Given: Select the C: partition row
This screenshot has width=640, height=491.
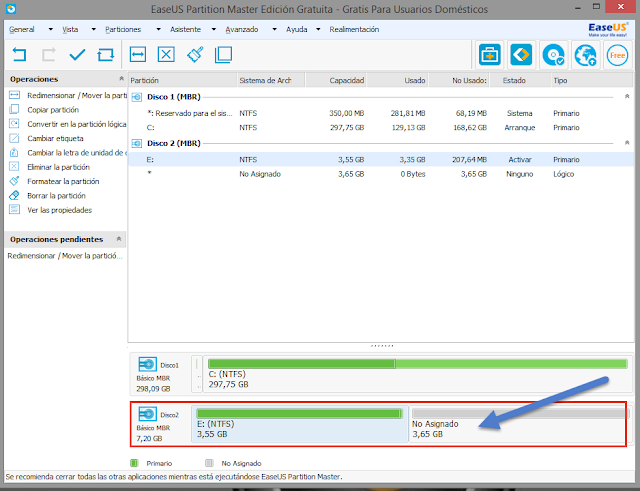Looking at the screenshot, I should tap(381, 128).
